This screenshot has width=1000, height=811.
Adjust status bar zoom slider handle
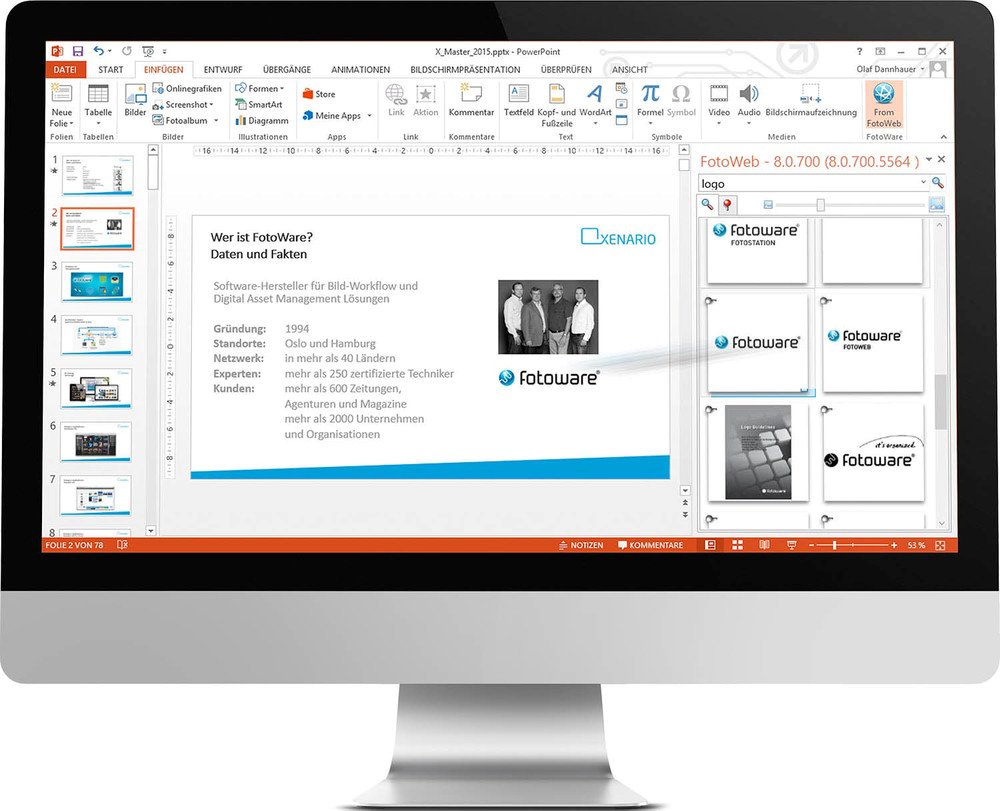(835, 546)
